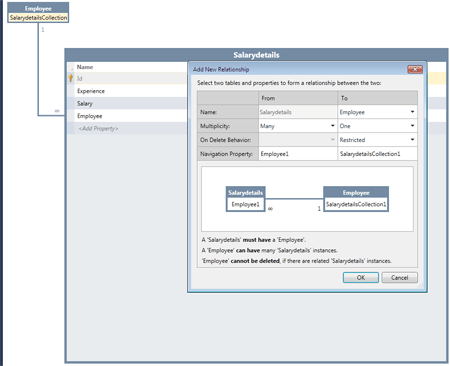
Task: Select SalarydetailsCollection in Employee entity box
Action: [x=38, y=18]
